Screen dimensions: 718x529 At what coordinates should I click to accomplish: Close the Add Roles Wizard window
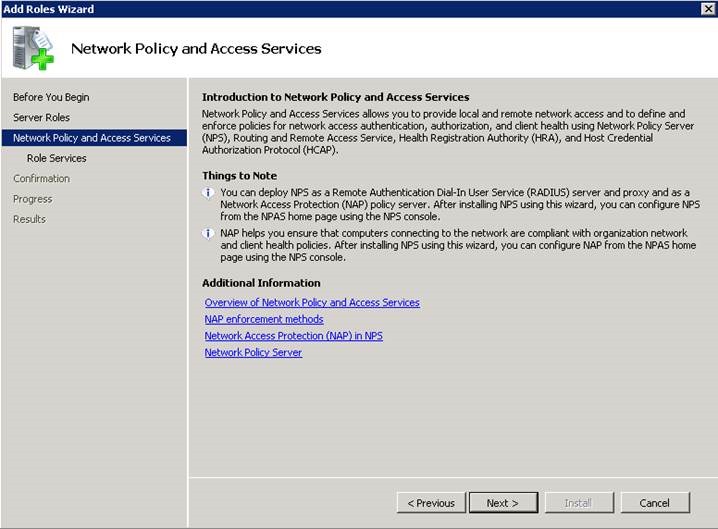point(707,9)
